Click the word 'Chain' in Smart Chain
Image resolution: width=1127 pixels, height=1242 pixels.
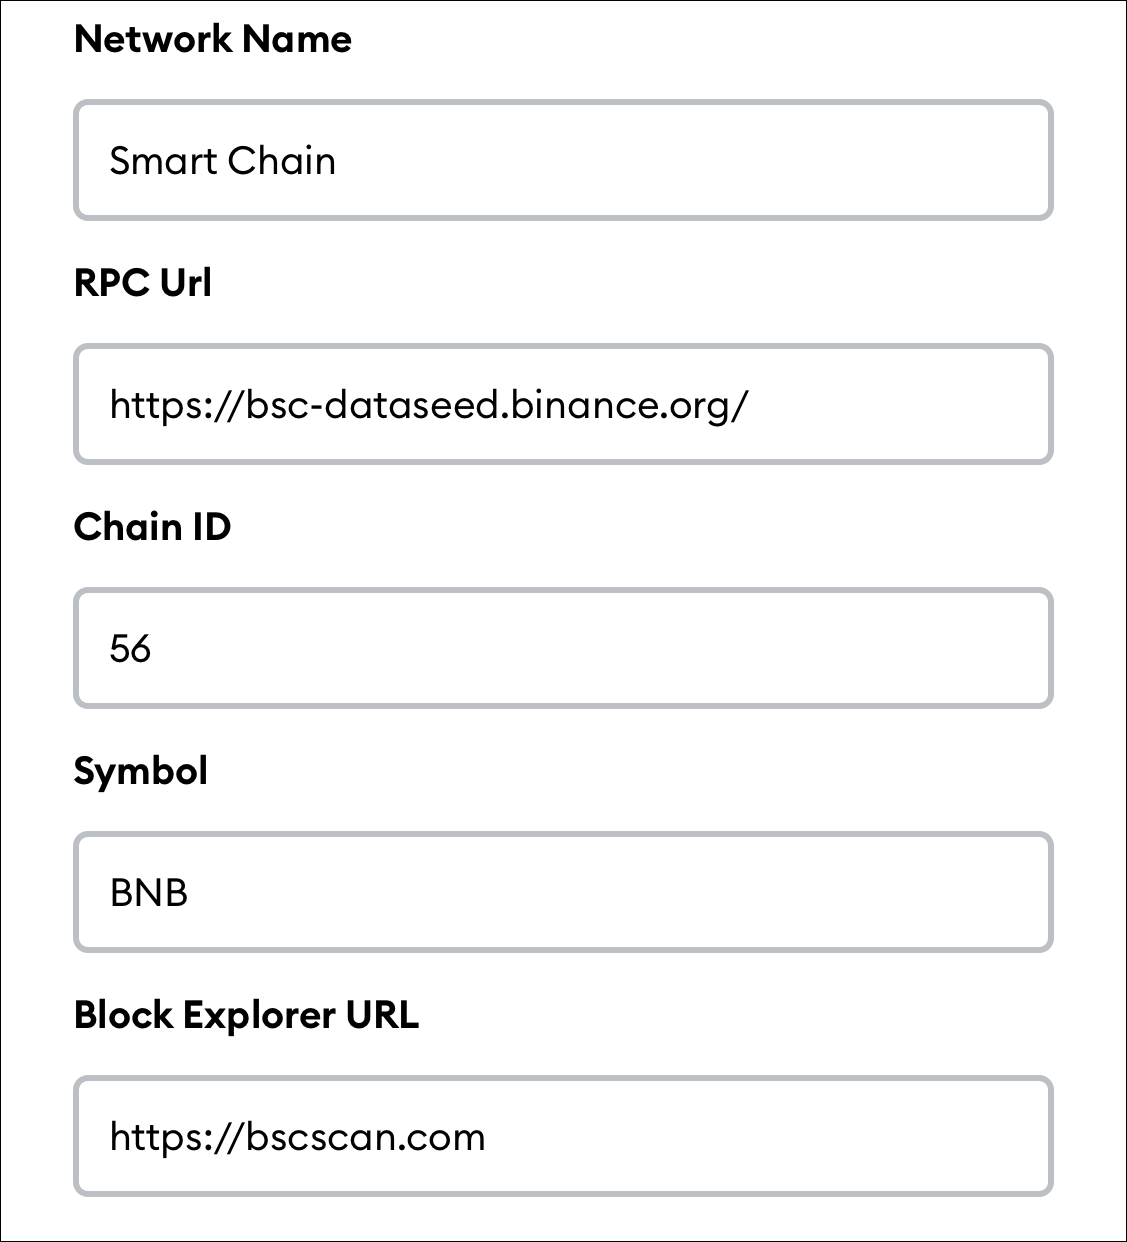click(x=281, y=161)
